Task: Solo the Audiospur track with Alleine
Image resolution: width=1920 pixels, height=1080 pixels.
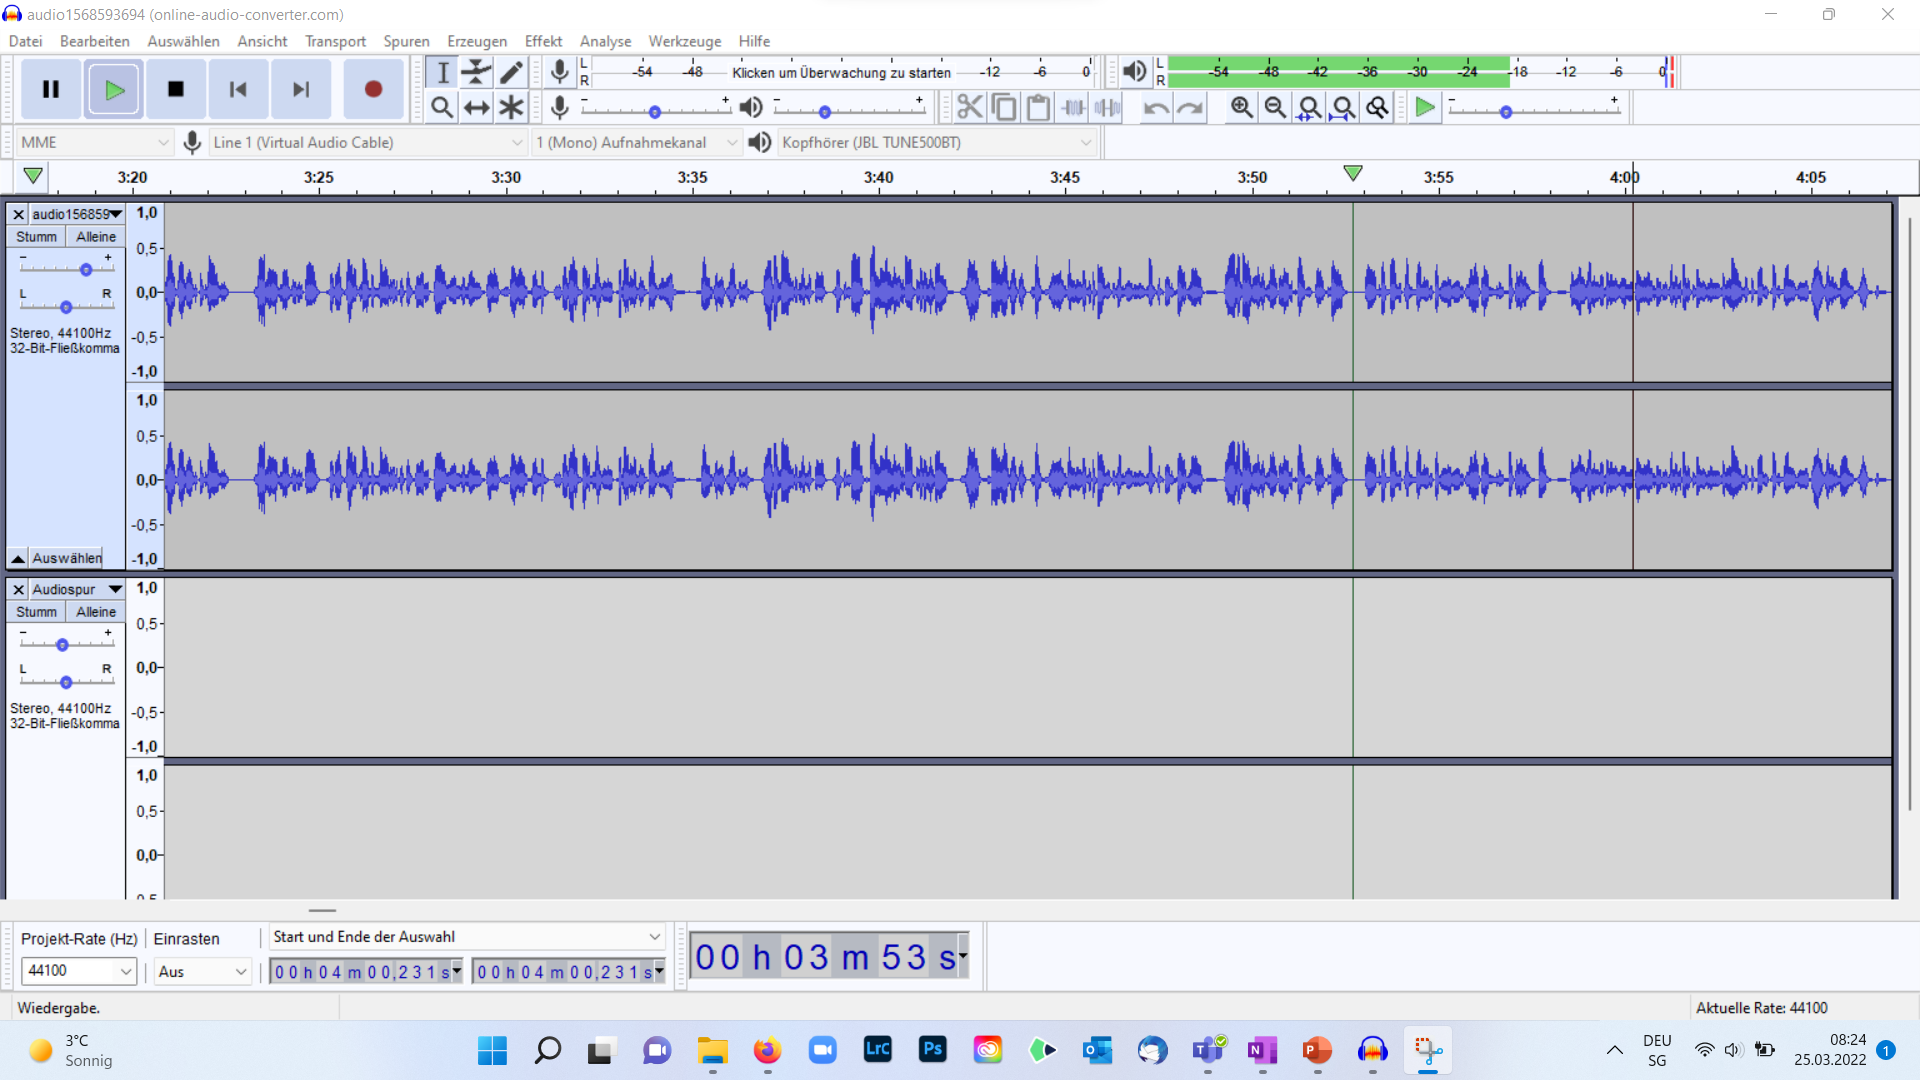Action: pos(96,612)
